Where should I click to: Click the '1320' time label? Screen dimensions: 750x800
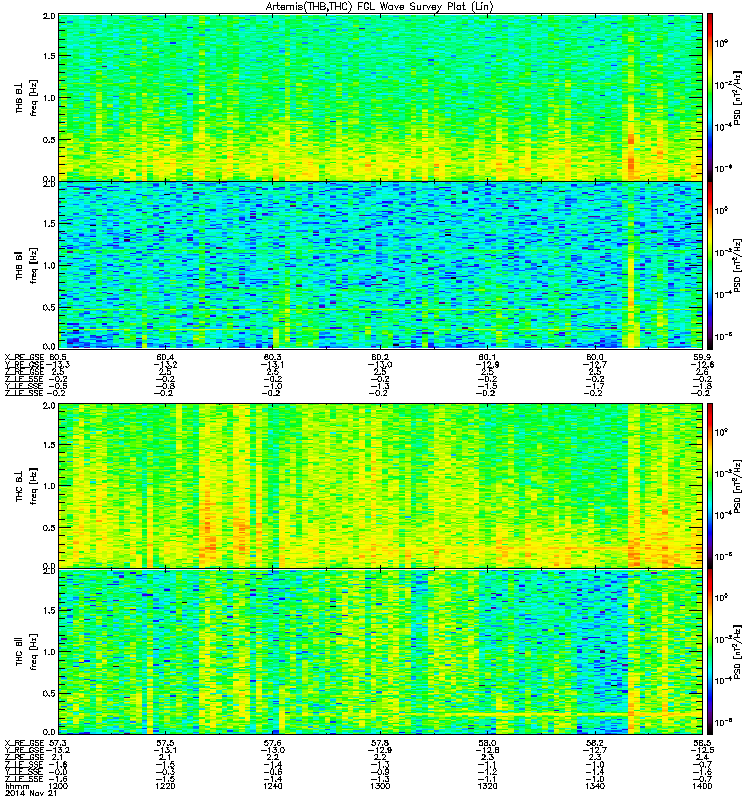click(487, 786)
